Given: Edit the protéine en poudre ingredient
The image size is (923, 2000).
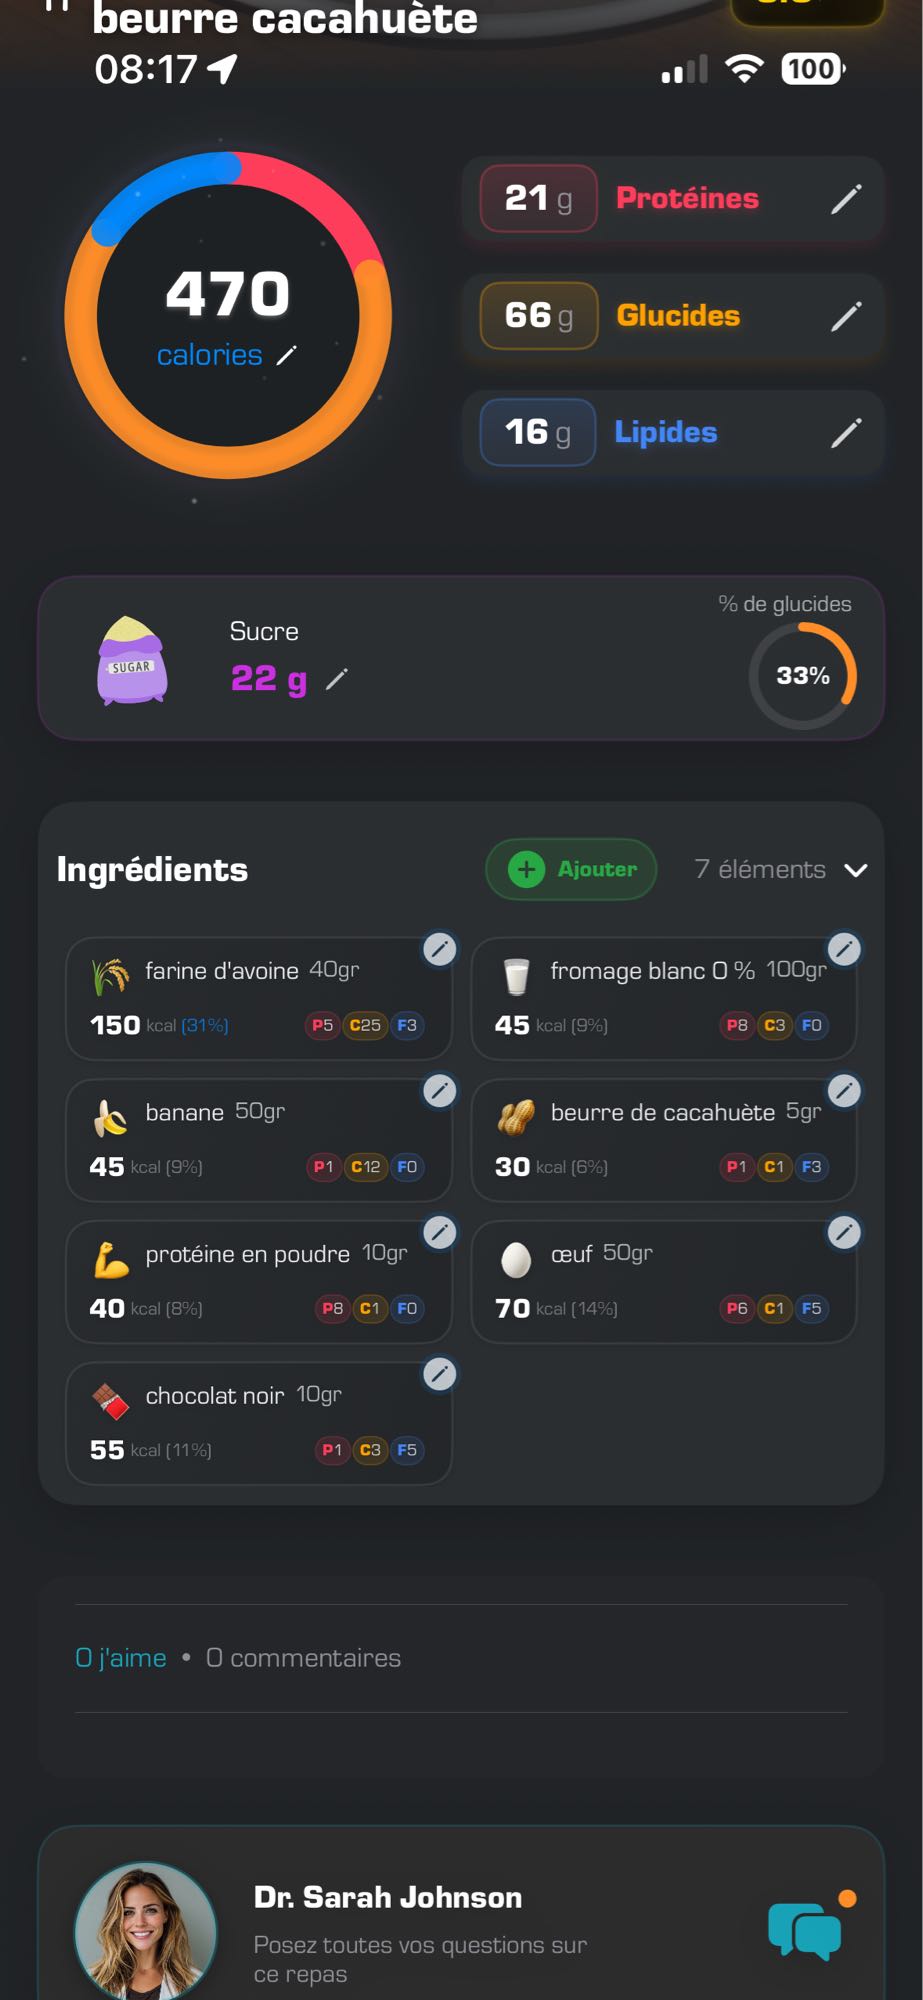Looking at the screenshot, I should pos(439,1233).
